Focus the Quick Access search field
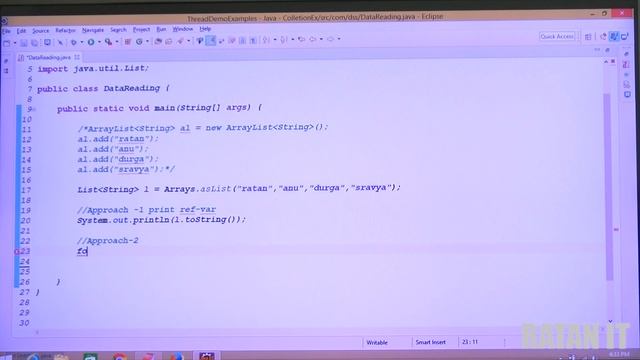The image size is (640, 360). [x=557, y=37]
